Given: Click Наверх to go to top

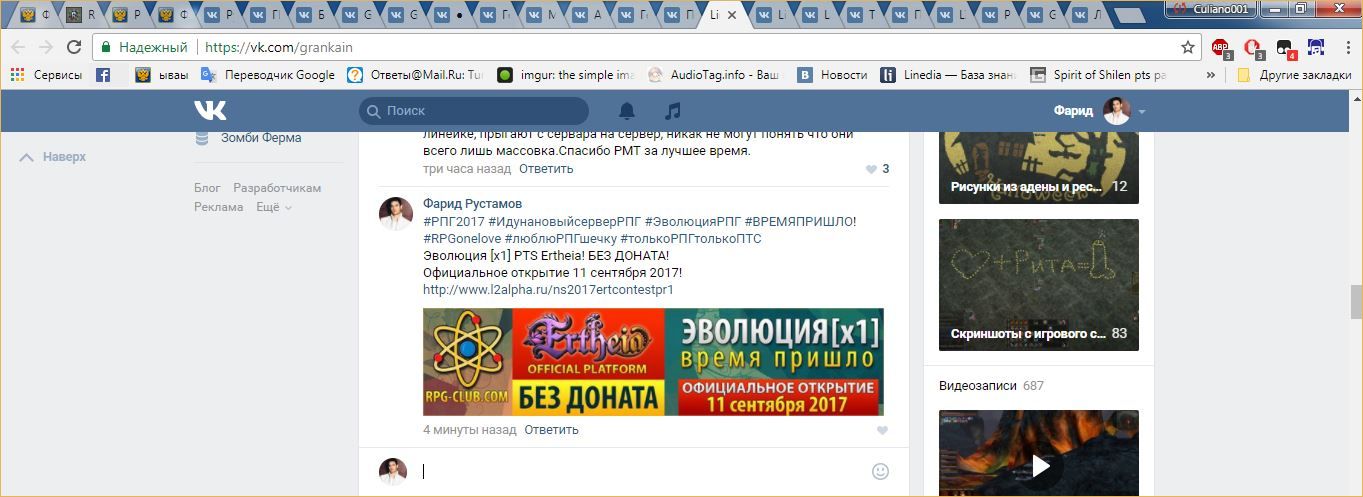Looking at the screenshot, I should (53, 157).
